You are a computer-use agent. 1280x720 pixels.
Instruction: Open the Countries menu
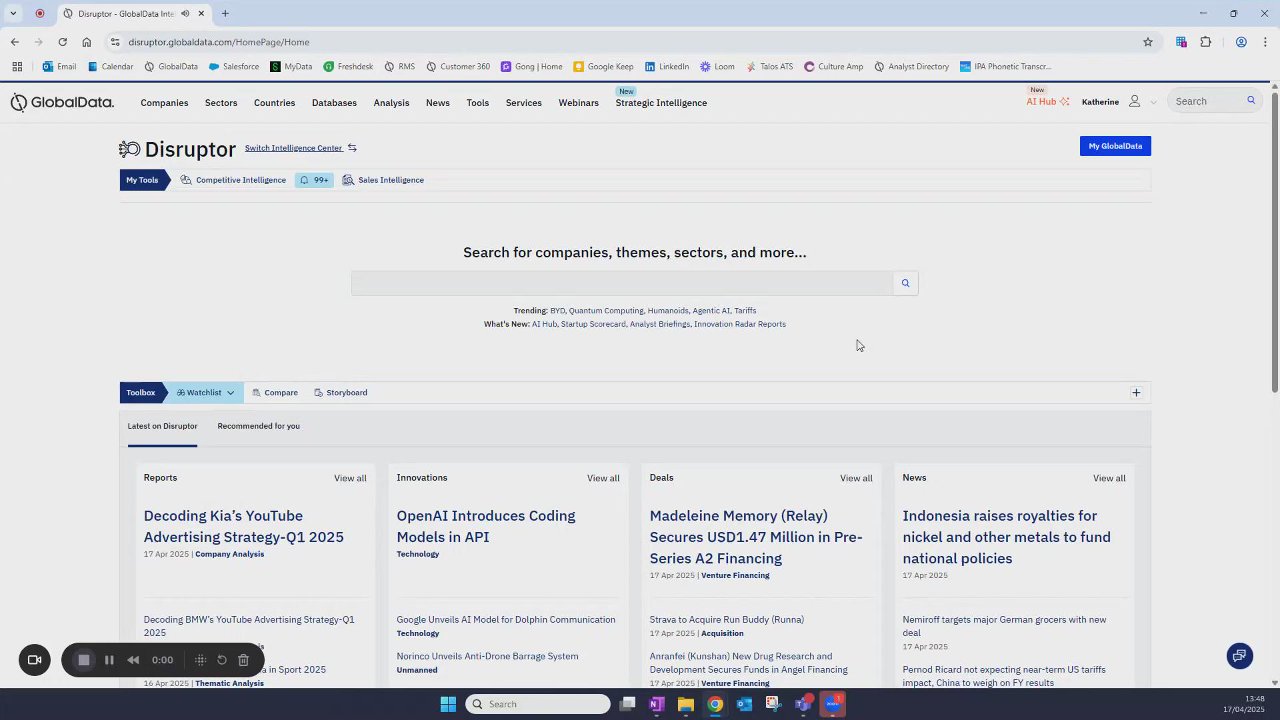pos(274,103)
